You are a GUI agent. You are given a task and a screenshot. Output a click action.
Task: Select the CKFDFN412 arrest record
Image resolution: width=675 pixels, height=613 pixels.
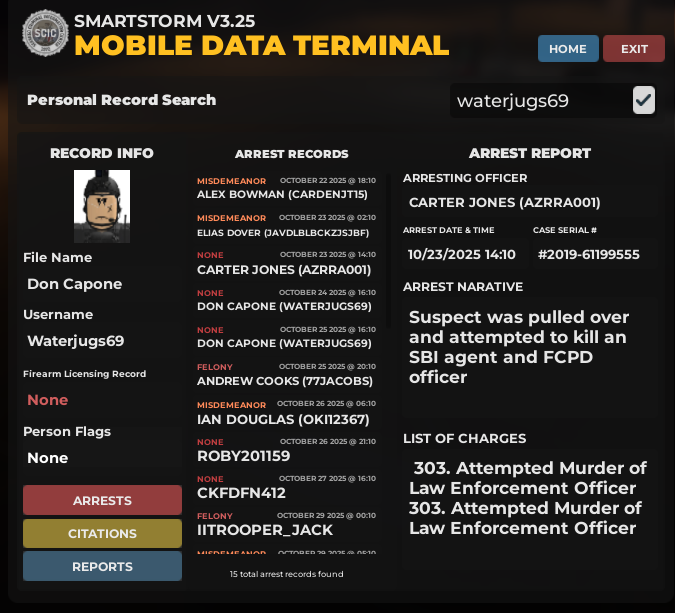click(x=286, y=487)
